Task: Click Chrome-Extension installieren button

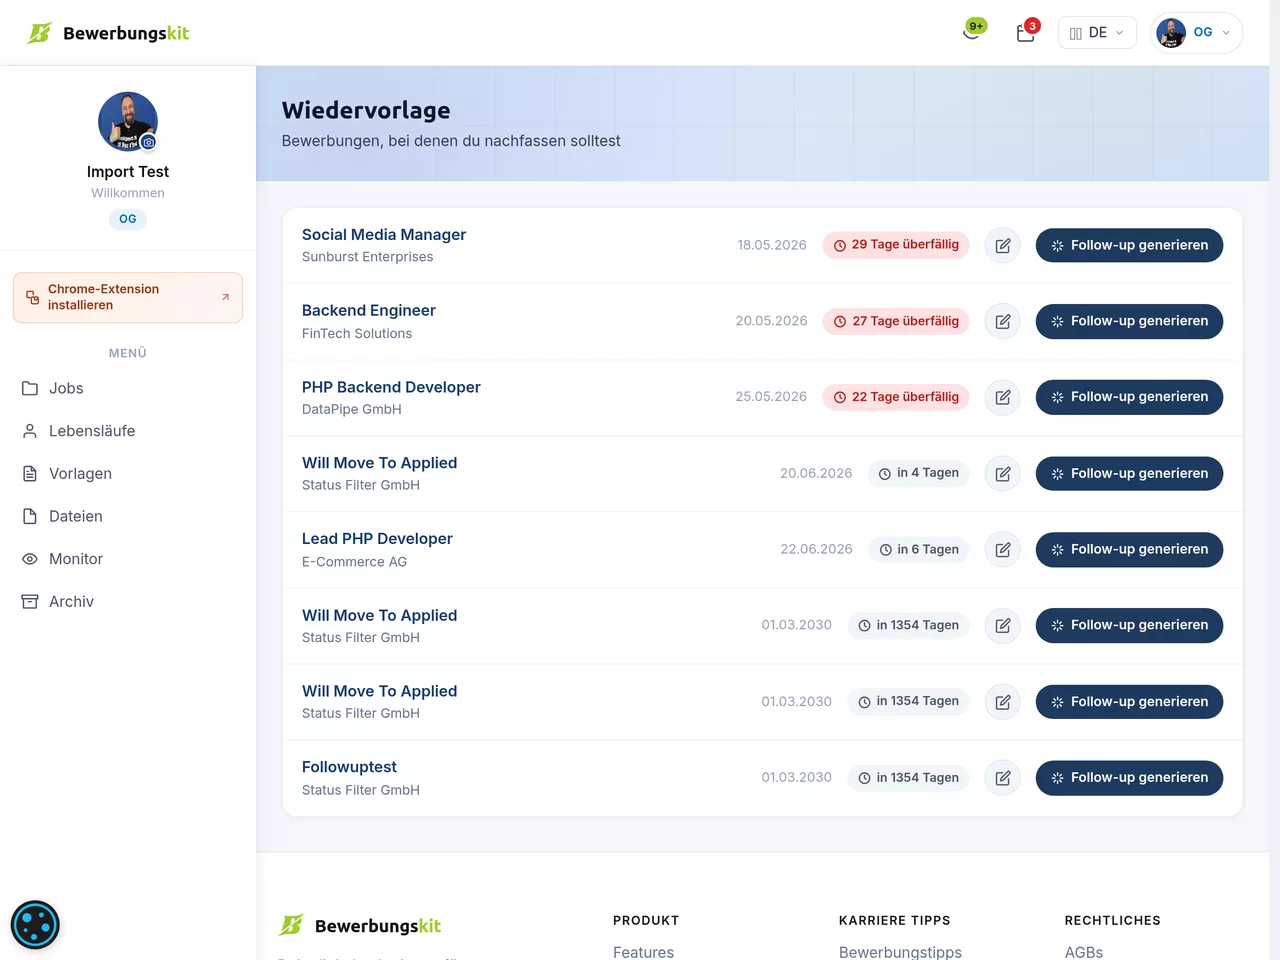Action: coord(128,297)
